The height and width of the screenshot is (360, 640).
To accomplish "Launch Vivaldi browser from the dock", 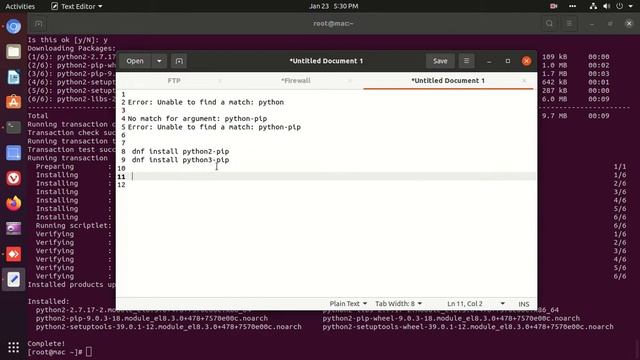I will tap(13, 178).
